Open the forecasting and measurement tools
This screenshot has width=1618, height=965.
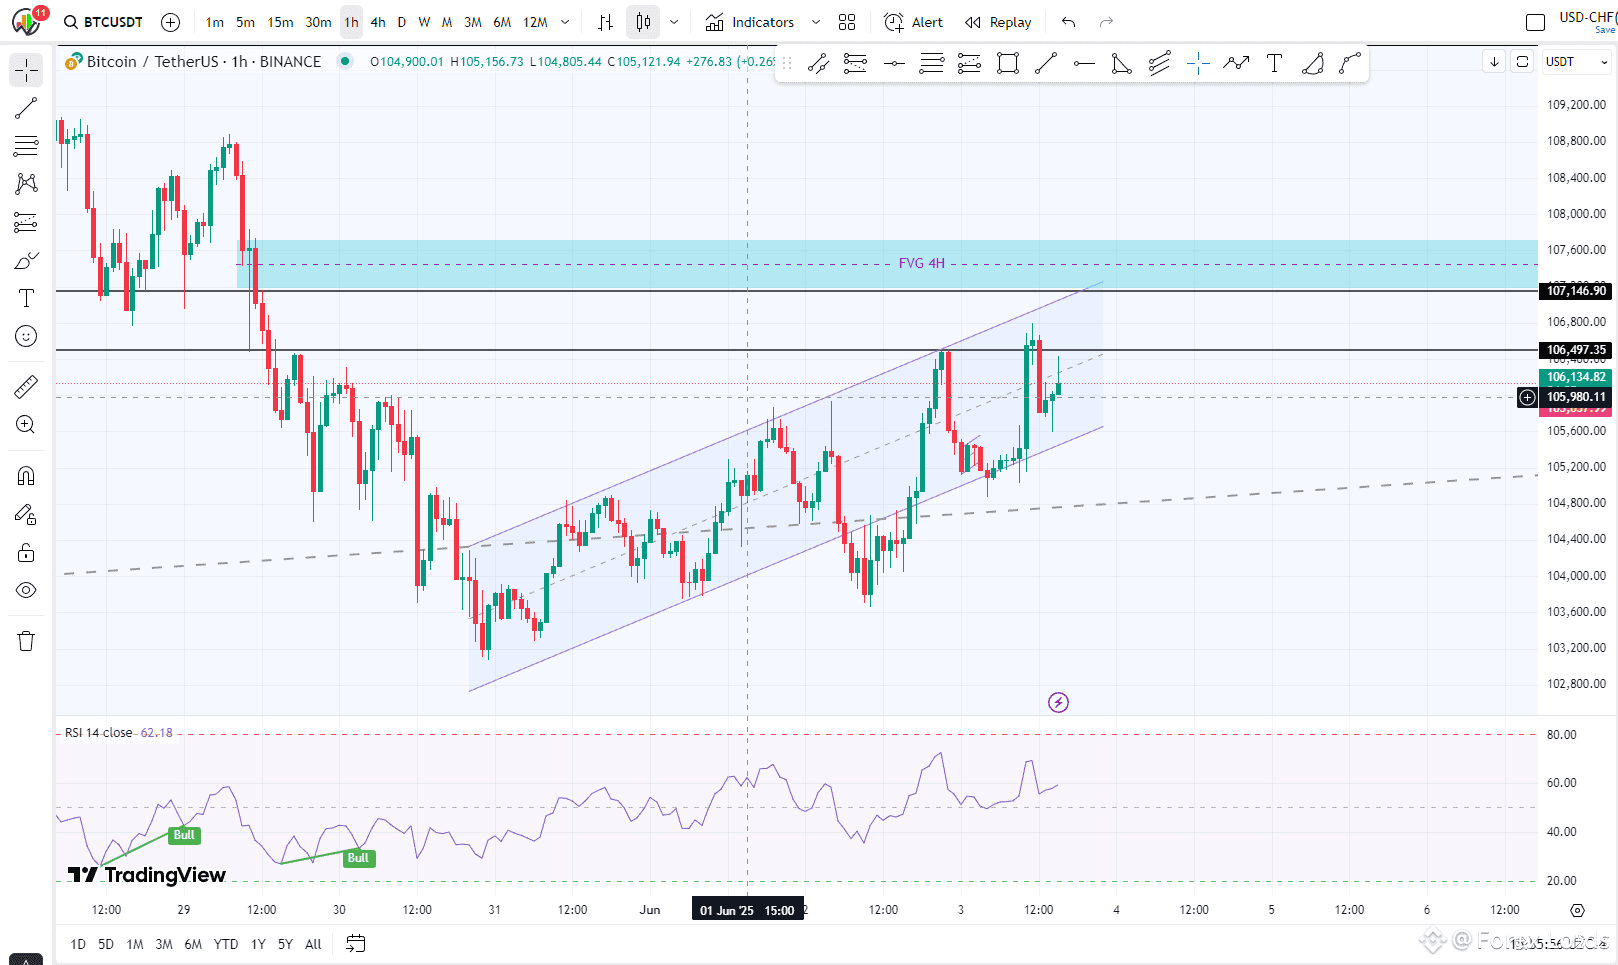(26, 222)
